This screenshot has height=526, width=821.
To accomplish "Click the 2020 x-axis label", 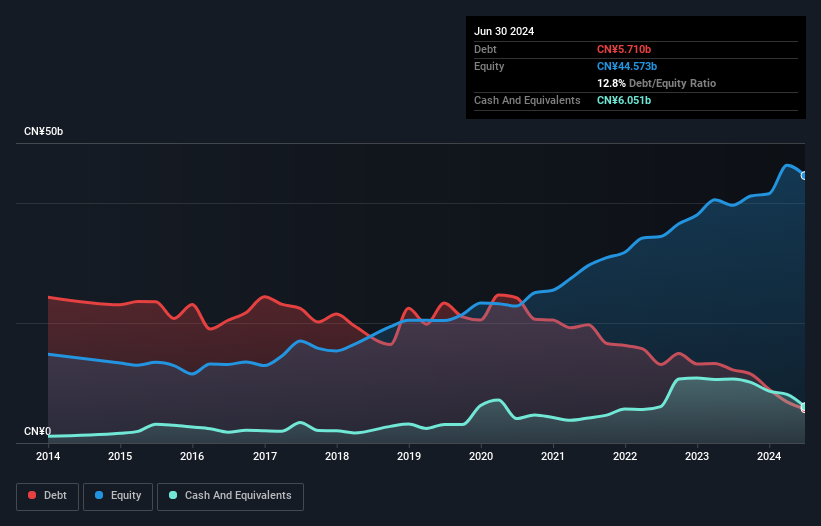I will tap(481, 456).
